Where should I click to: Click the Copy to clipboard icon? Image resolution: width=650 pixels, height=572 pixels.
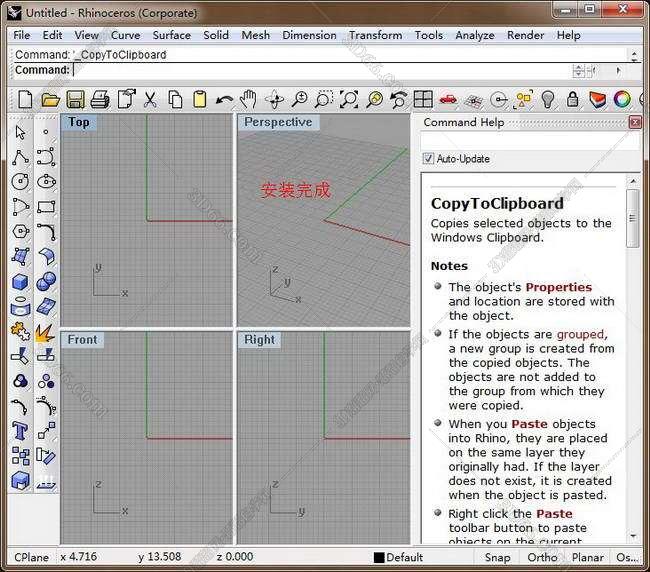(175, 99)
